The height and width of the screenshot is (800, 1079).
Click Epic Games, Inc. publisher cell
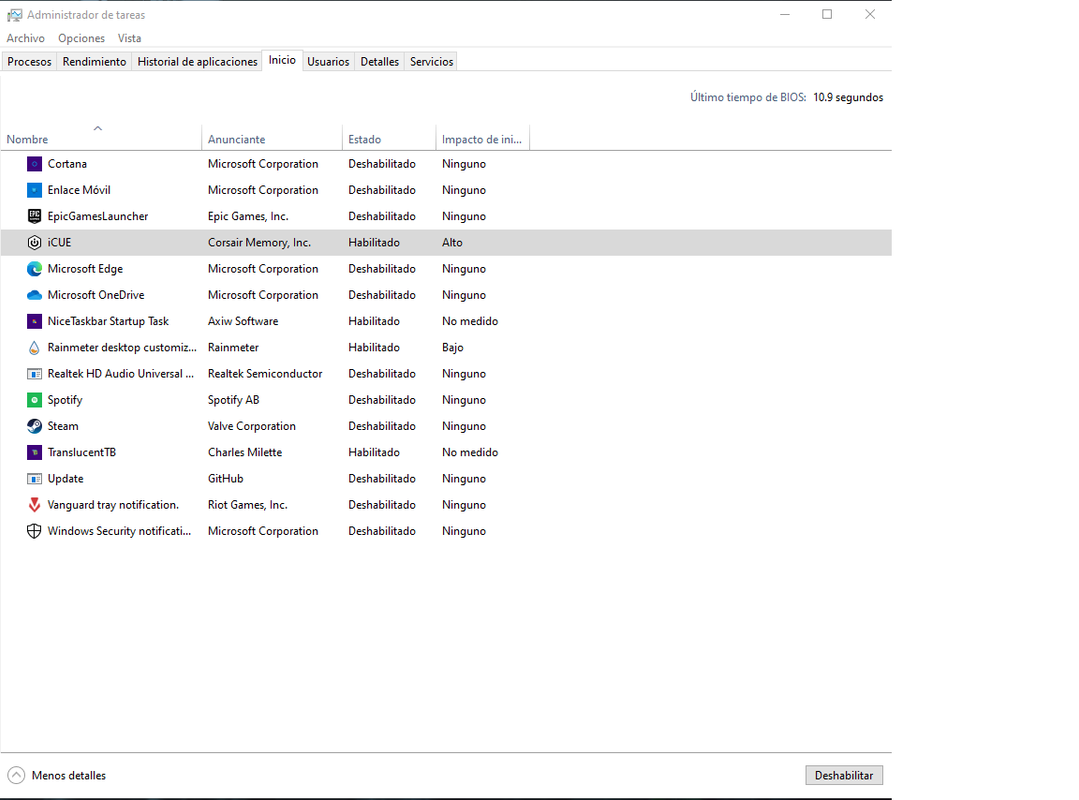click(248, 216)
